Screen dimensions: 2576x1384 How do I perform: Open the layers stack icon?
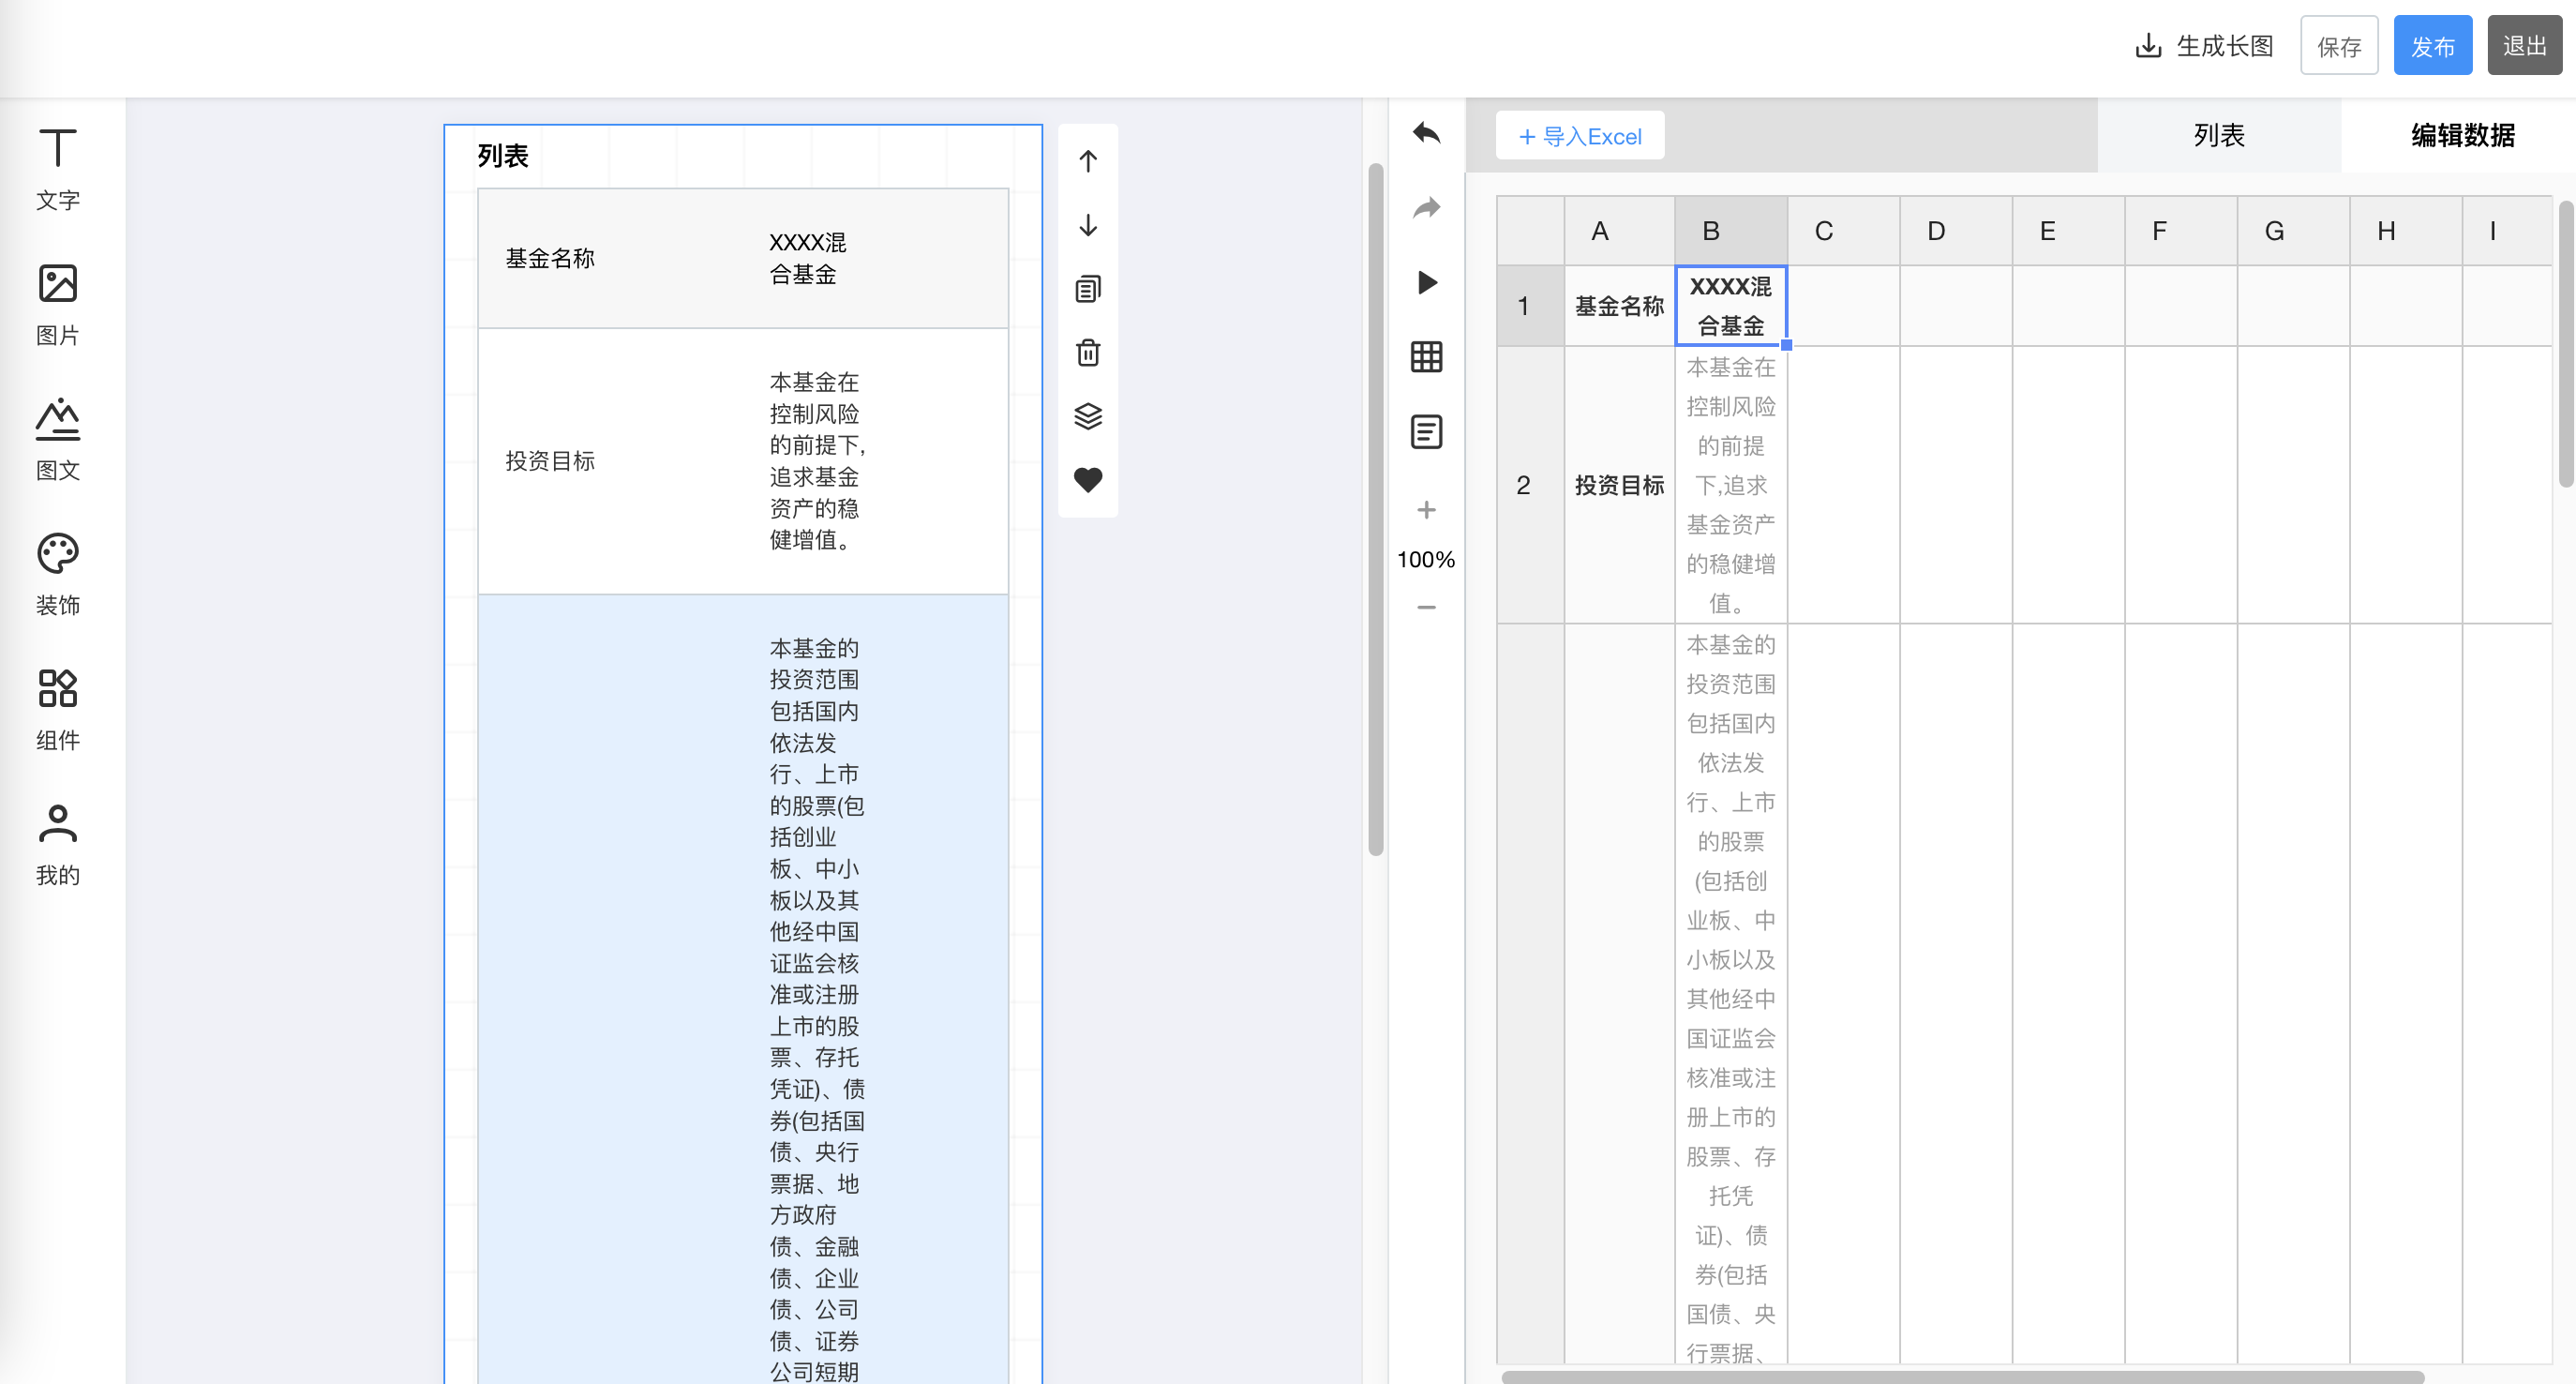tap(1088, 416)
